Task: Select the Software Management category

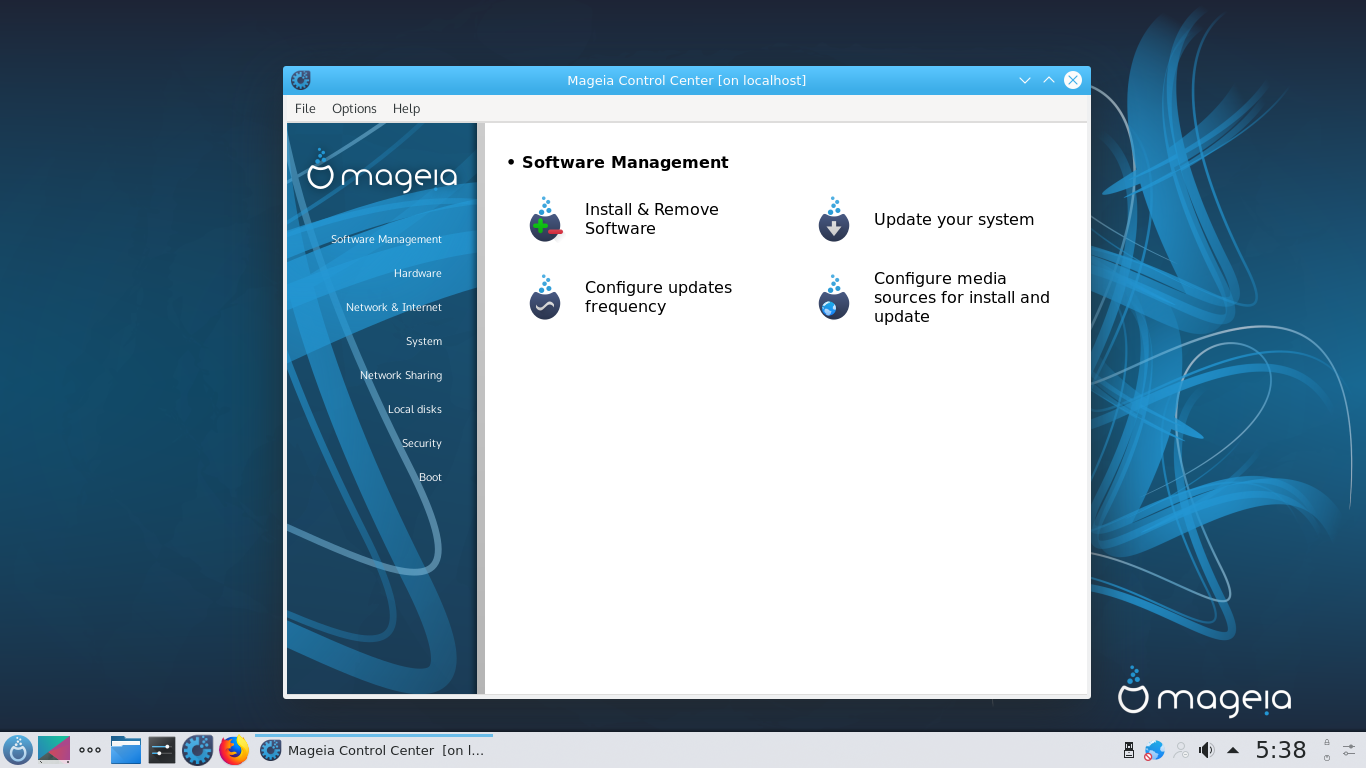Action: pyautogui.click(x=386, y=239)
